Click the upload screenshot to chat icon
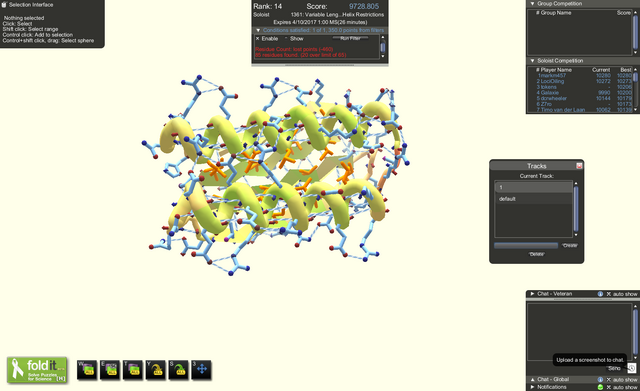The image size is (640, 391). [x=631, y=368]
